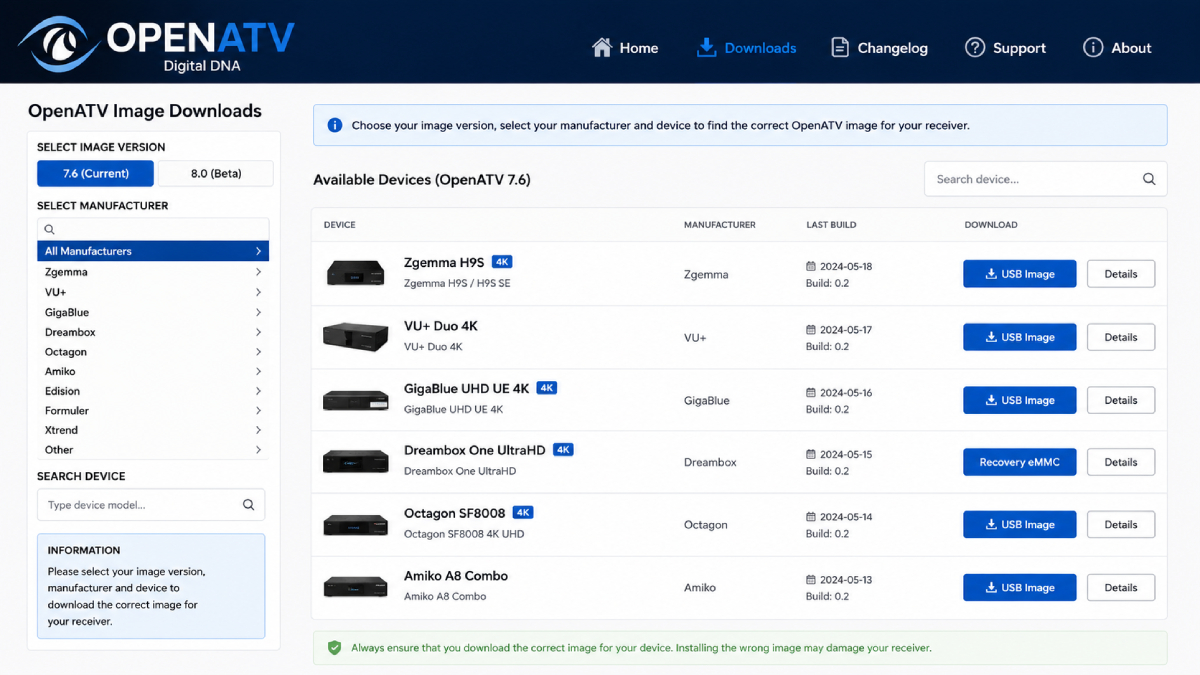The height and width of the screenshot is (675, 1200).
Task: Expand the All Manufacturers chevron
Action: (258, 251)
